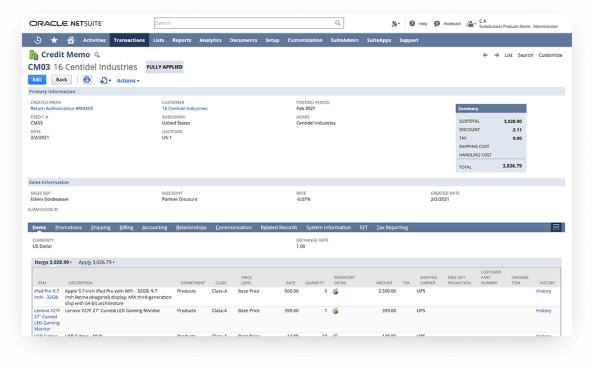
Task: Open inventory detail icon for iPad Pro row
Action: [335, 292]
